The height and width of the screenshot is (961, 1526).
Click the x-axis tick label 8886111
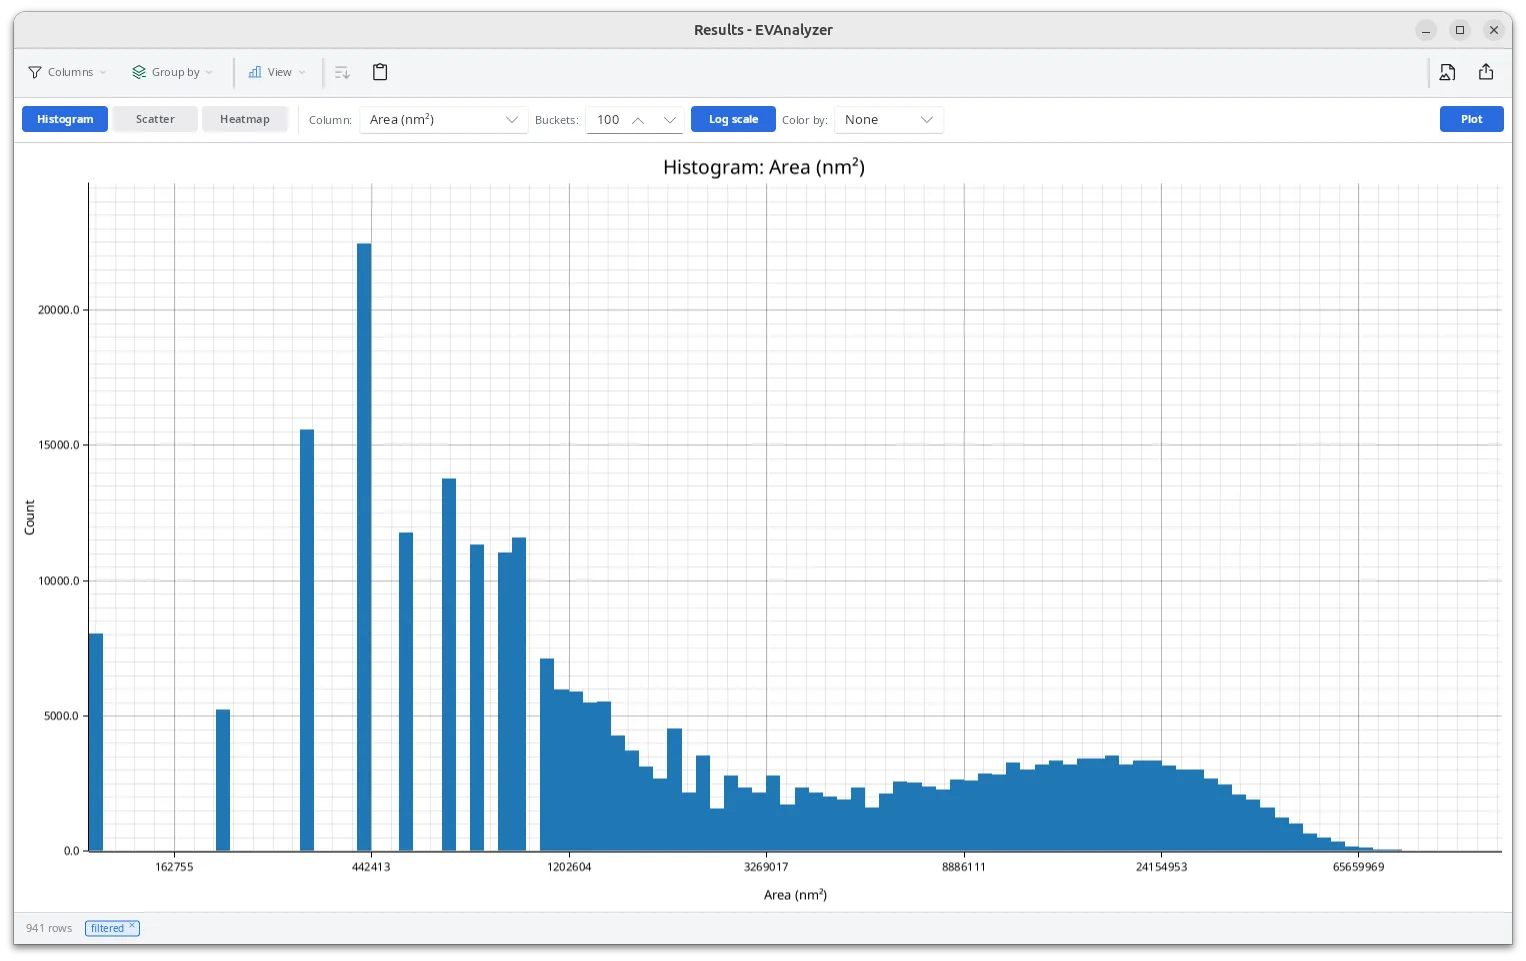coord(964,867)
